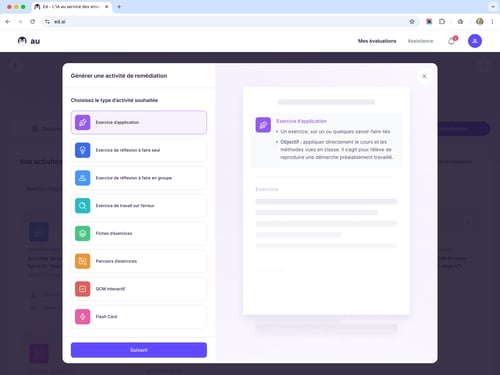This screenshot has width=500, height=375.
Task: Bookmark this page with the star icon
Action: pos(412,22)
